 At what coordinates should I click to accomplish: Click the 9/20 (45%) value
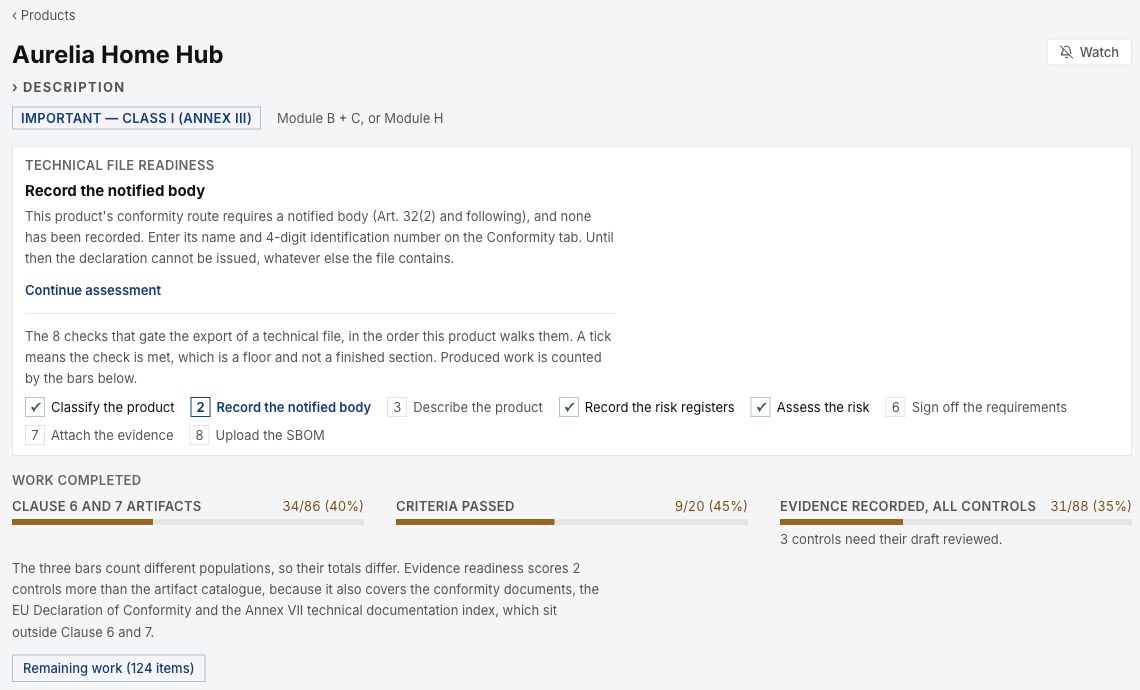pos(711,506)
